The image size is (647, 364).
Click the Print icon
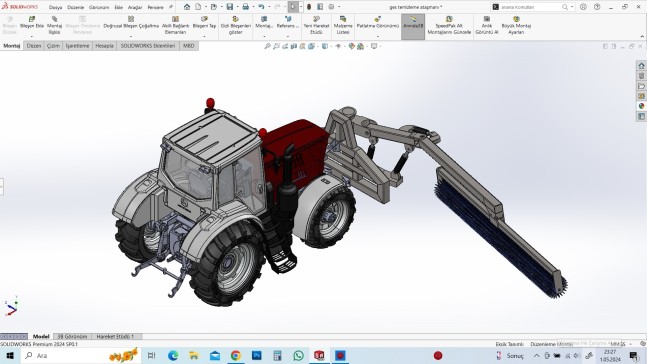pyautogui.click(x=246, y=7)
